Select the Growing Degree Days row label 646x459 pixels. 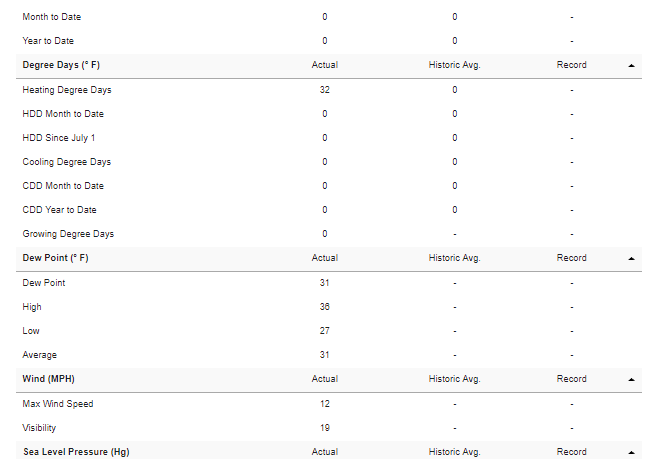click(x=68, y=234)
